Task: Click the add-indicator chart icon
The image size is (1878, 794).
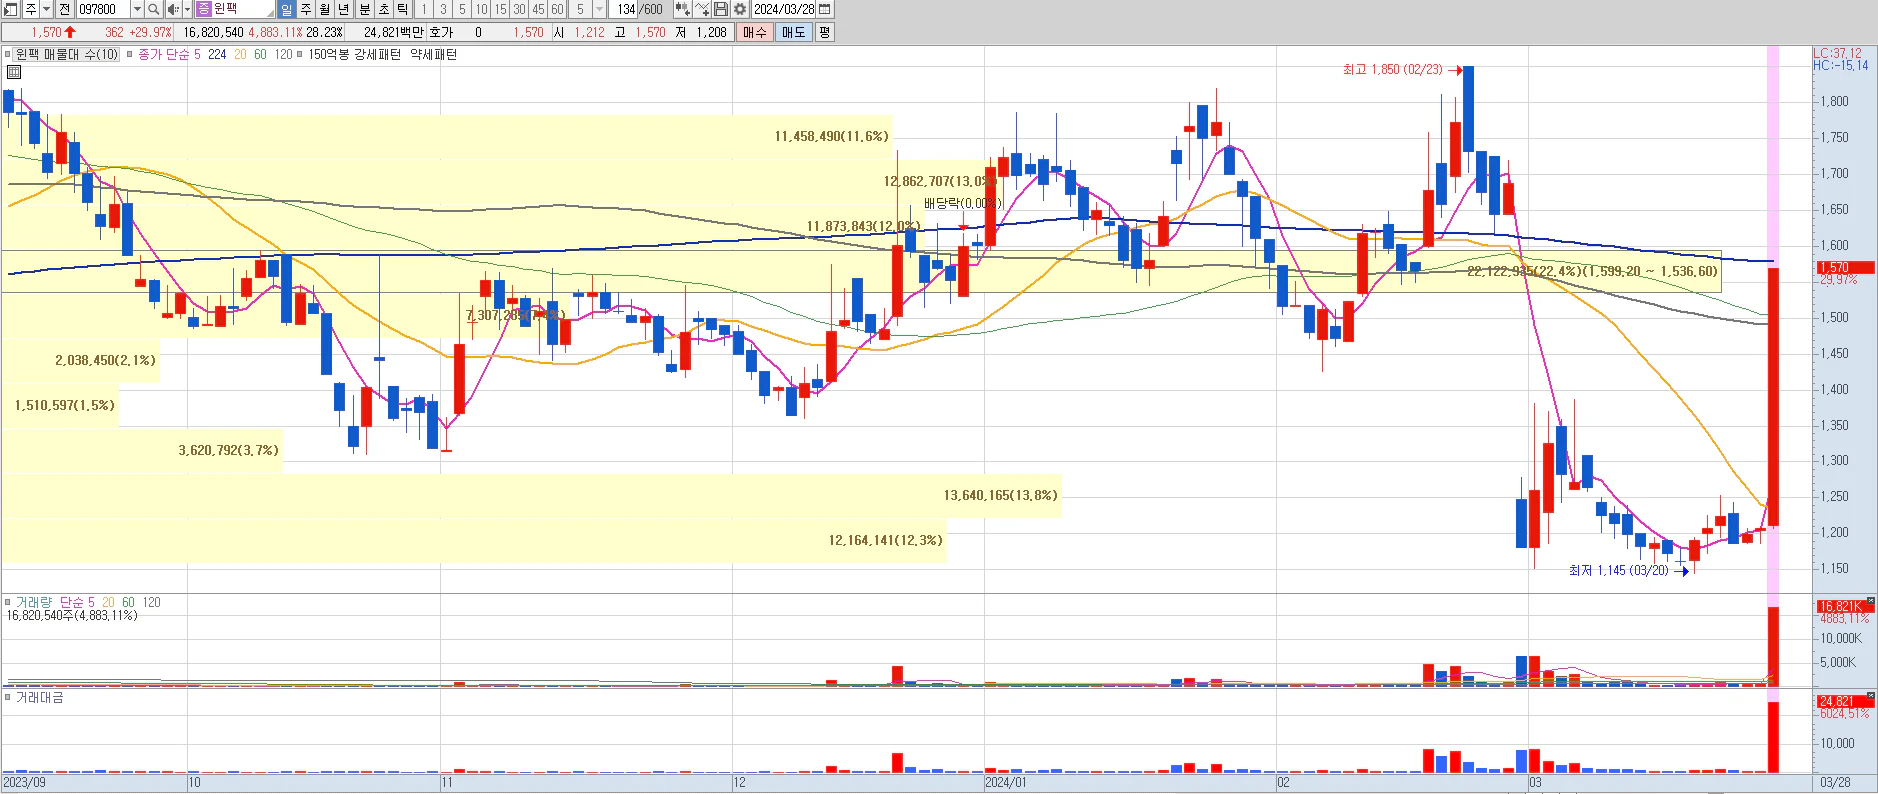Action: pyautogui.click(x=682, y=9)
